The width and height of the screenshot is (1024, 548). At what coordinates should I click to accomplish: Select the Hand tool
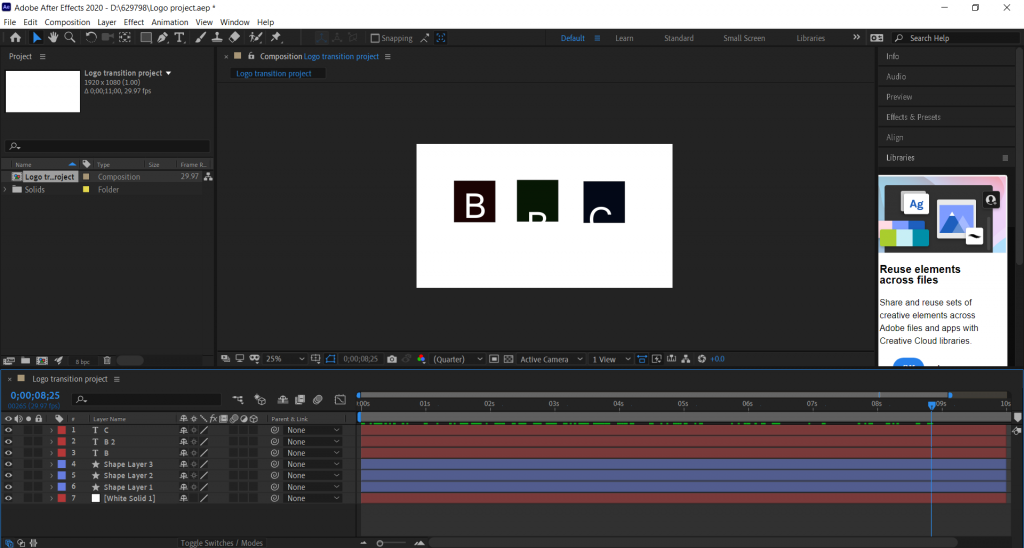pos(53,38)
